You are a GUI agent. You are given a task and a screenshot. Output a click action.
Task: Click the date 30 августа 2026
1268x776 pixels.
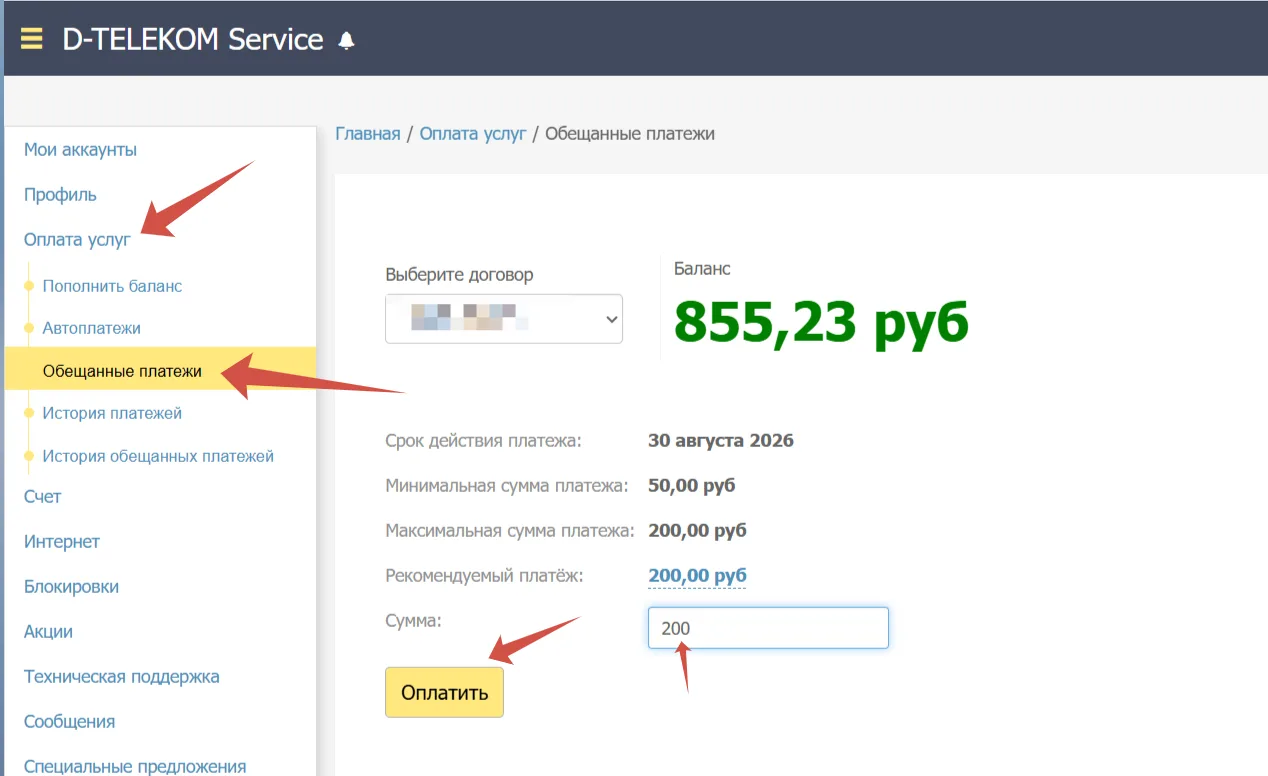click(721, 441)
